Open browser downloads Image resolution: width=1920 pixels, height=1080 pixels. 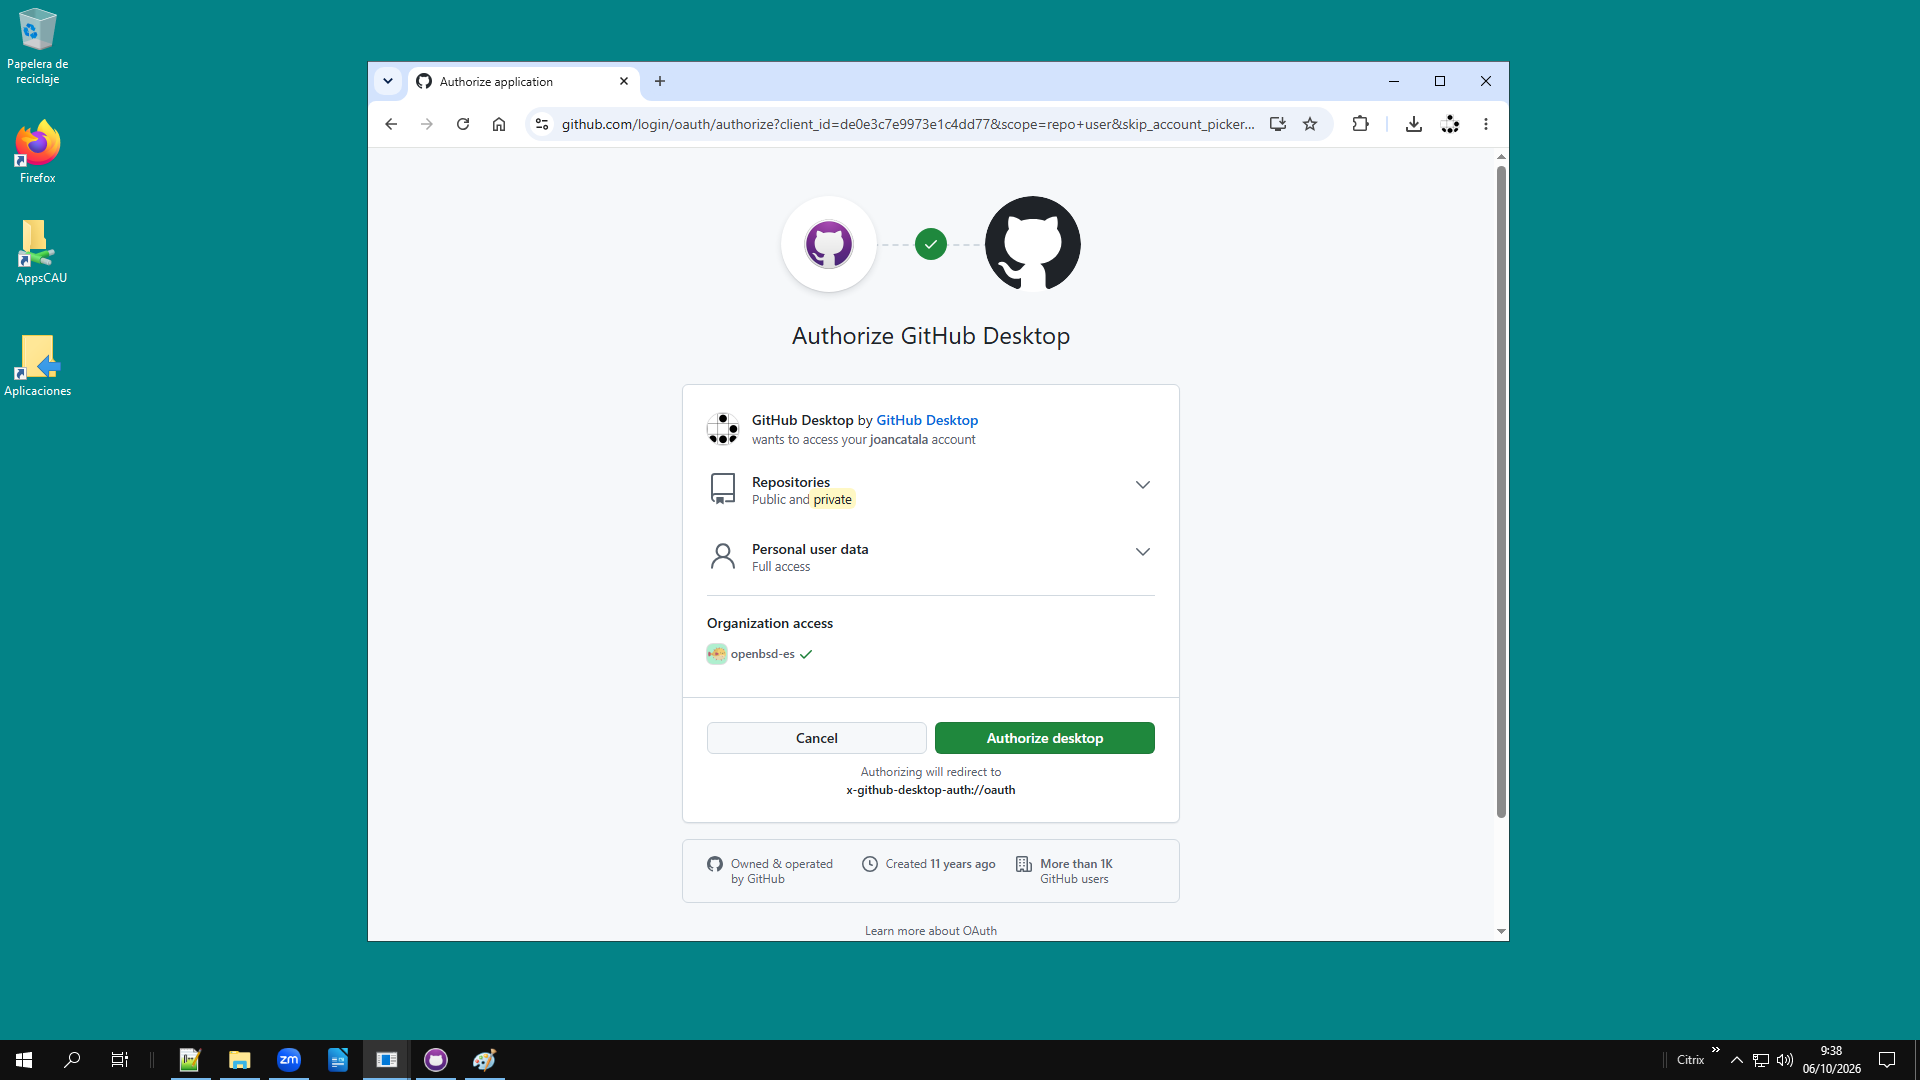[1414, 124]
